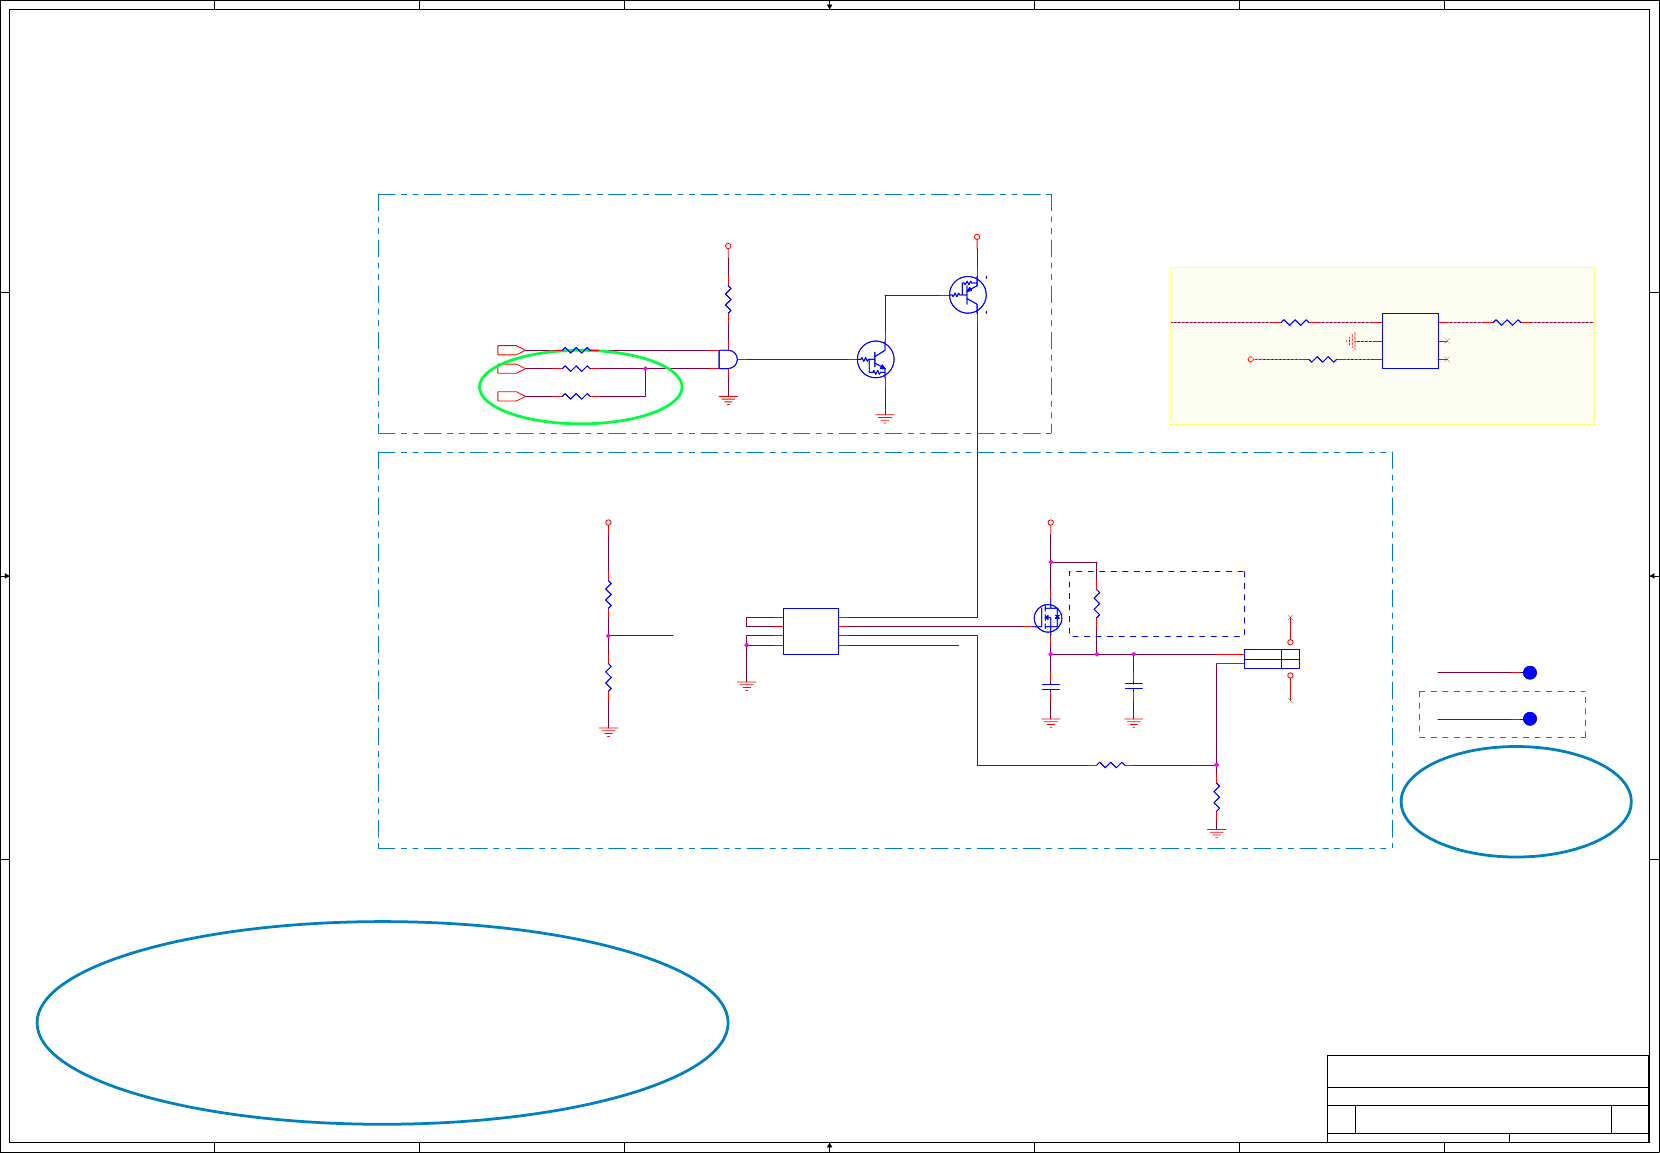This screenshot has height=1153, width=1660.
Task: Click the ground symbol under the NPN transistor
Action: click(x=885, y=418)
